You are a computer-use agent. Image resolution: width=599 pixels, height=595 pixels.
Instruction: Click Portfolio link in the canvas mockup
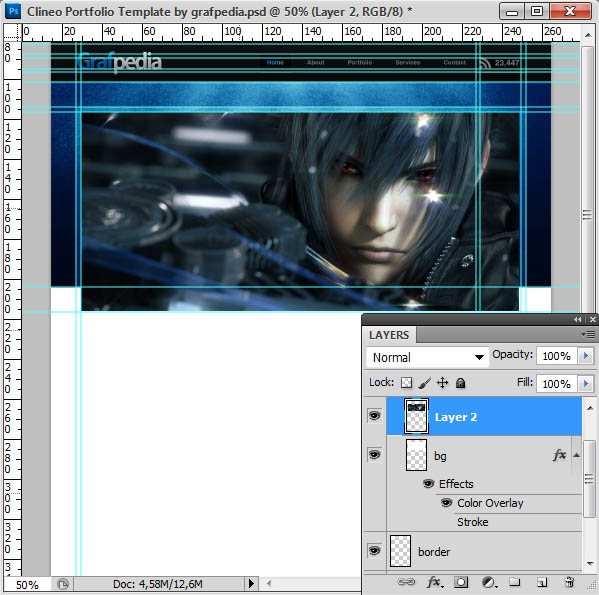point(359,62)
